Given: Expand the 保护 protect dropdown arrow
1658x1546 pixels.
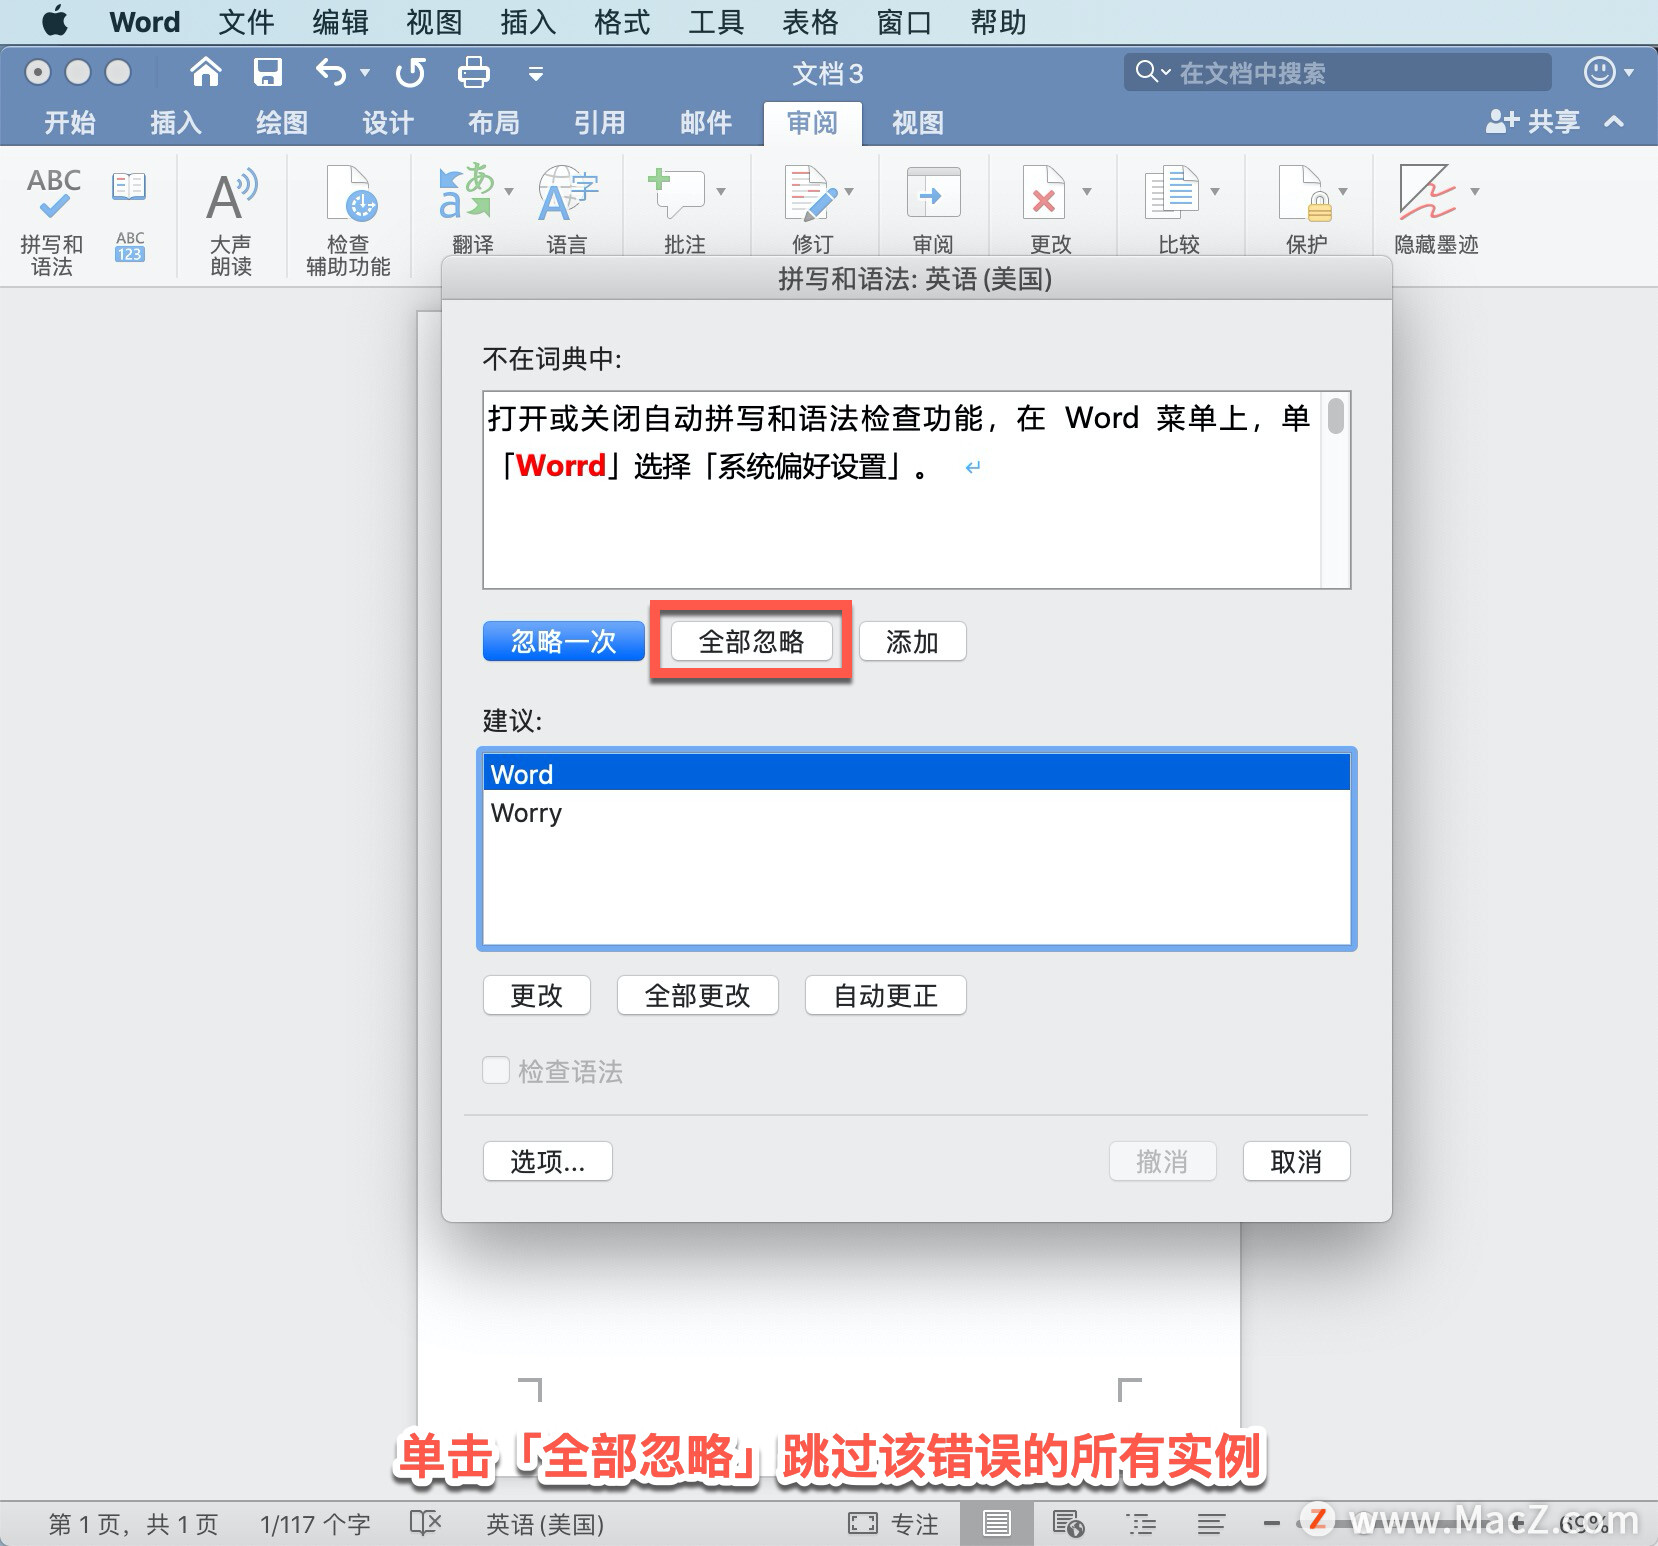Looking at the screenshot, I should pos(1343,191).
